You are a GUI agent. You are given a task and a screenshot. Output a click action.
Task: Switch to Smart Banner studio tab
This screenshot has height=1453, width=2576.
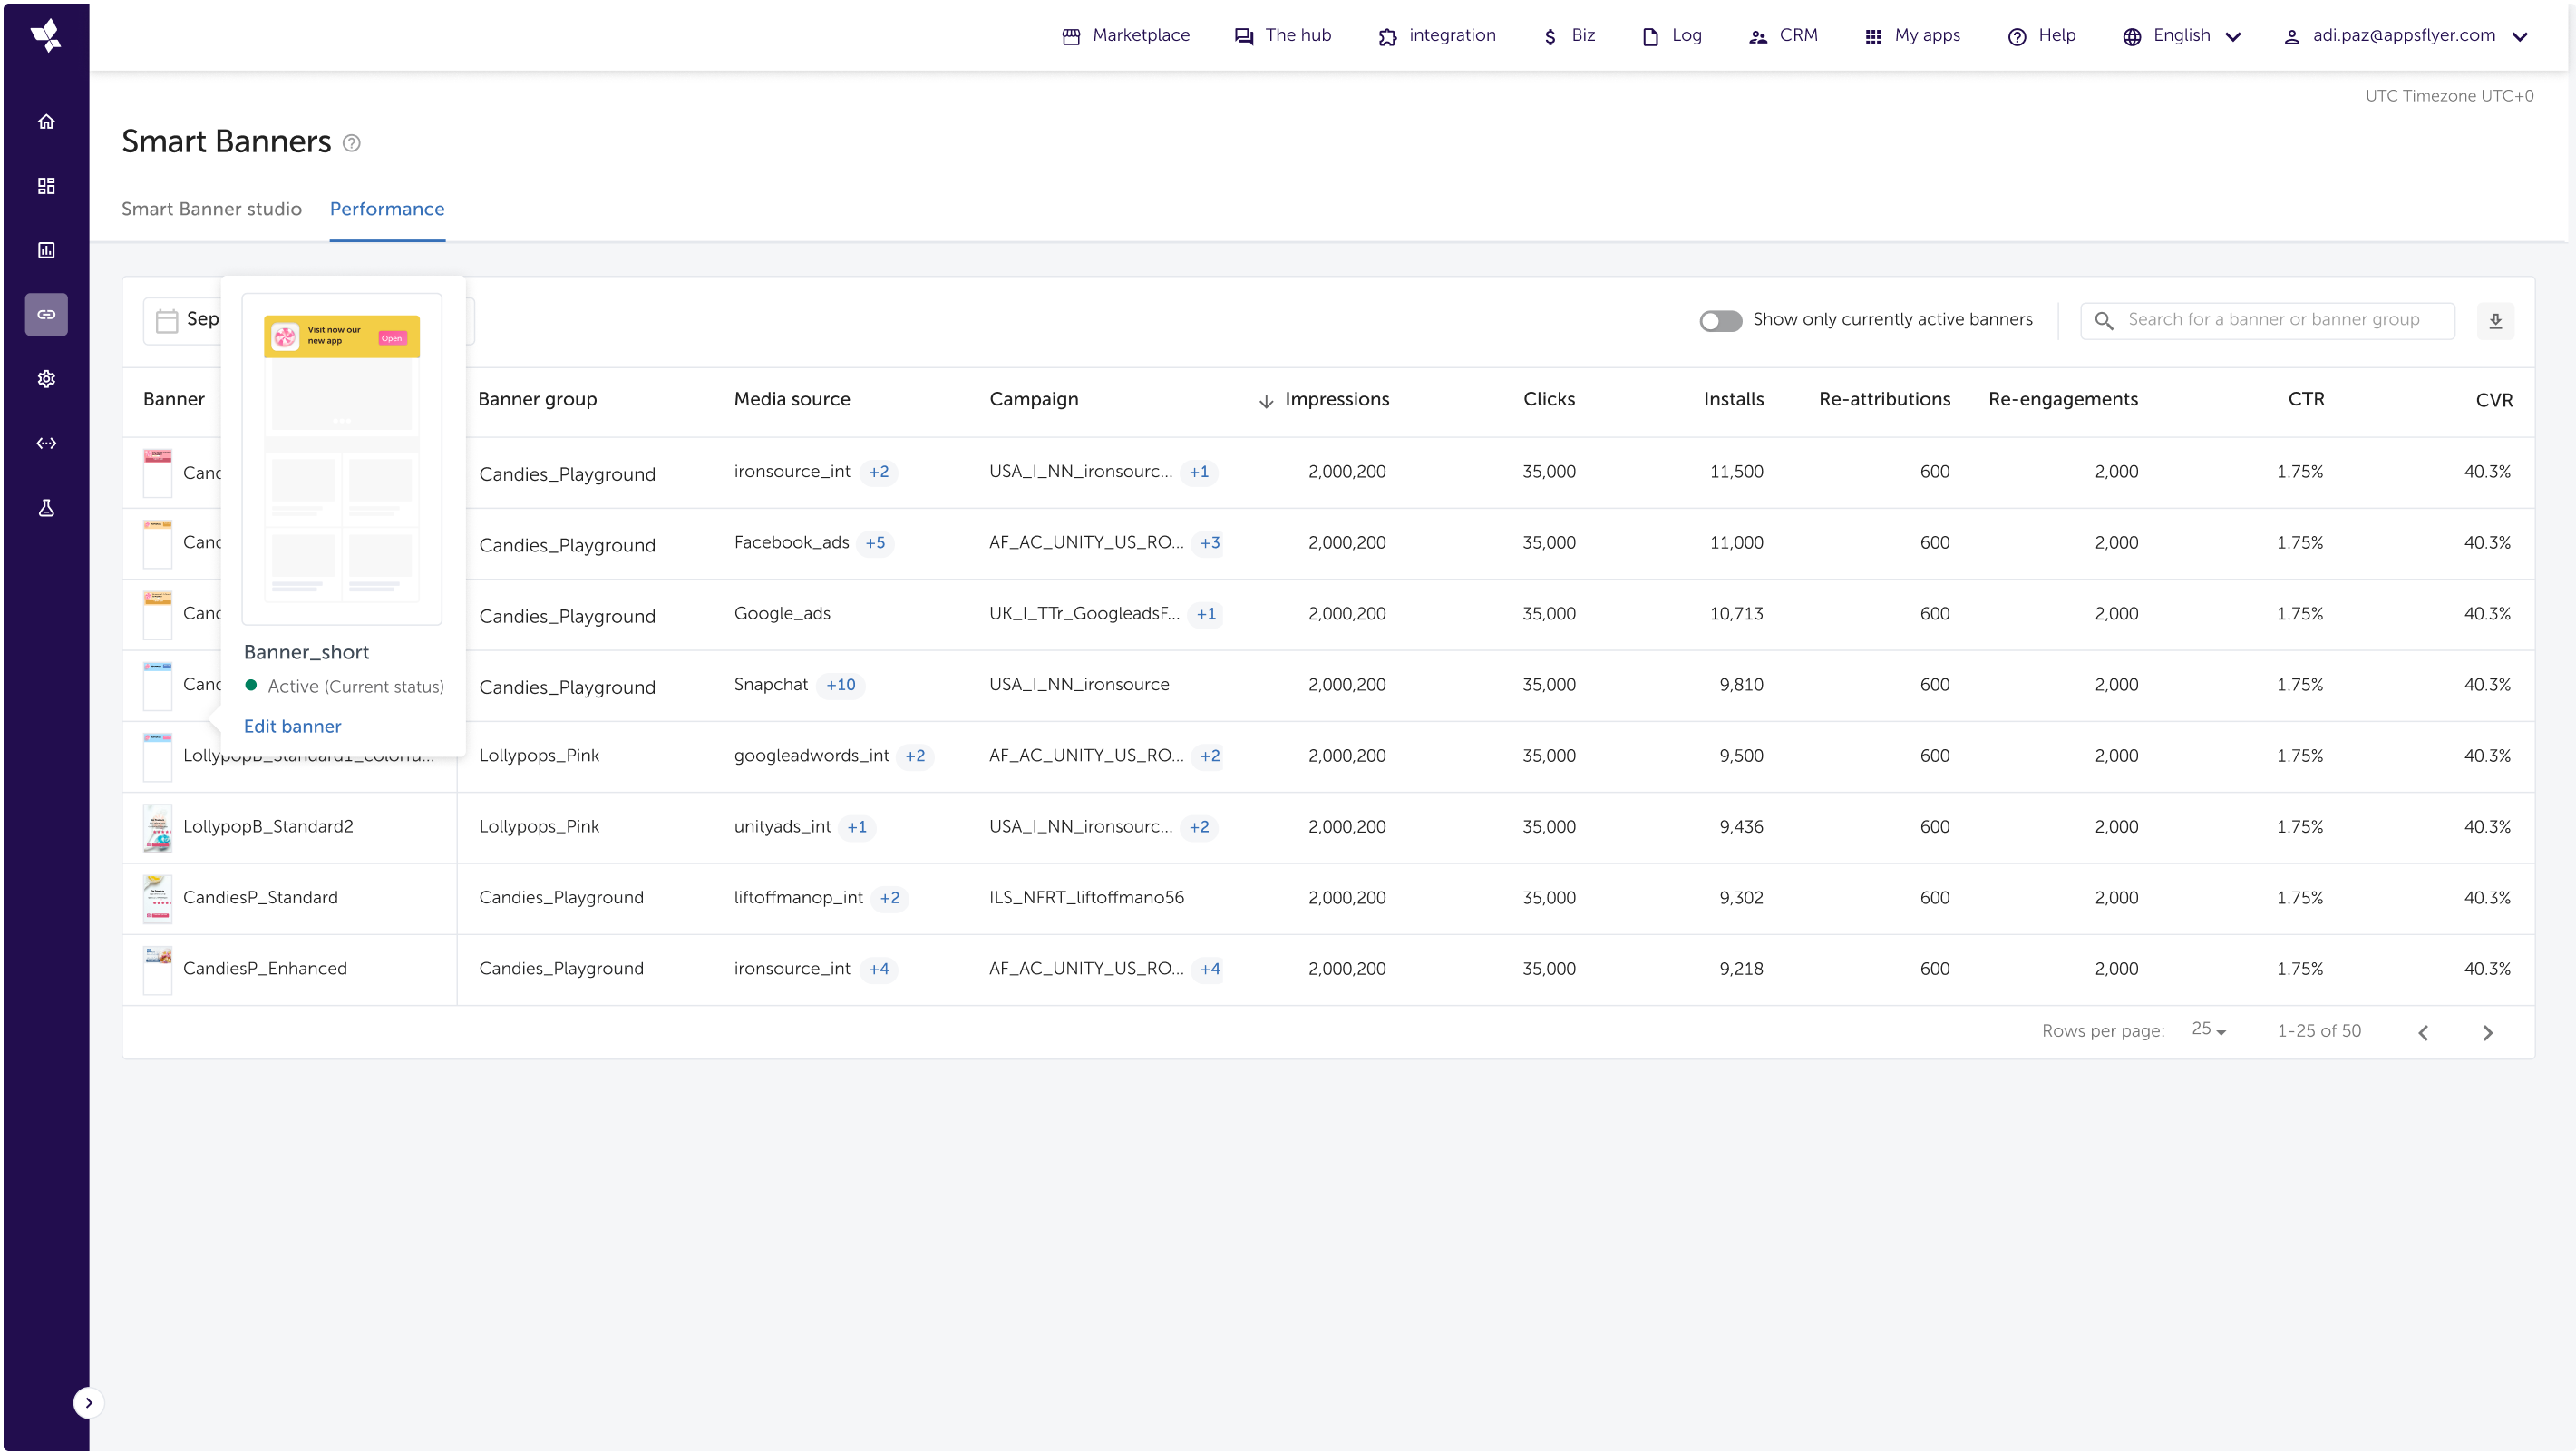click(x=211, y=209)
